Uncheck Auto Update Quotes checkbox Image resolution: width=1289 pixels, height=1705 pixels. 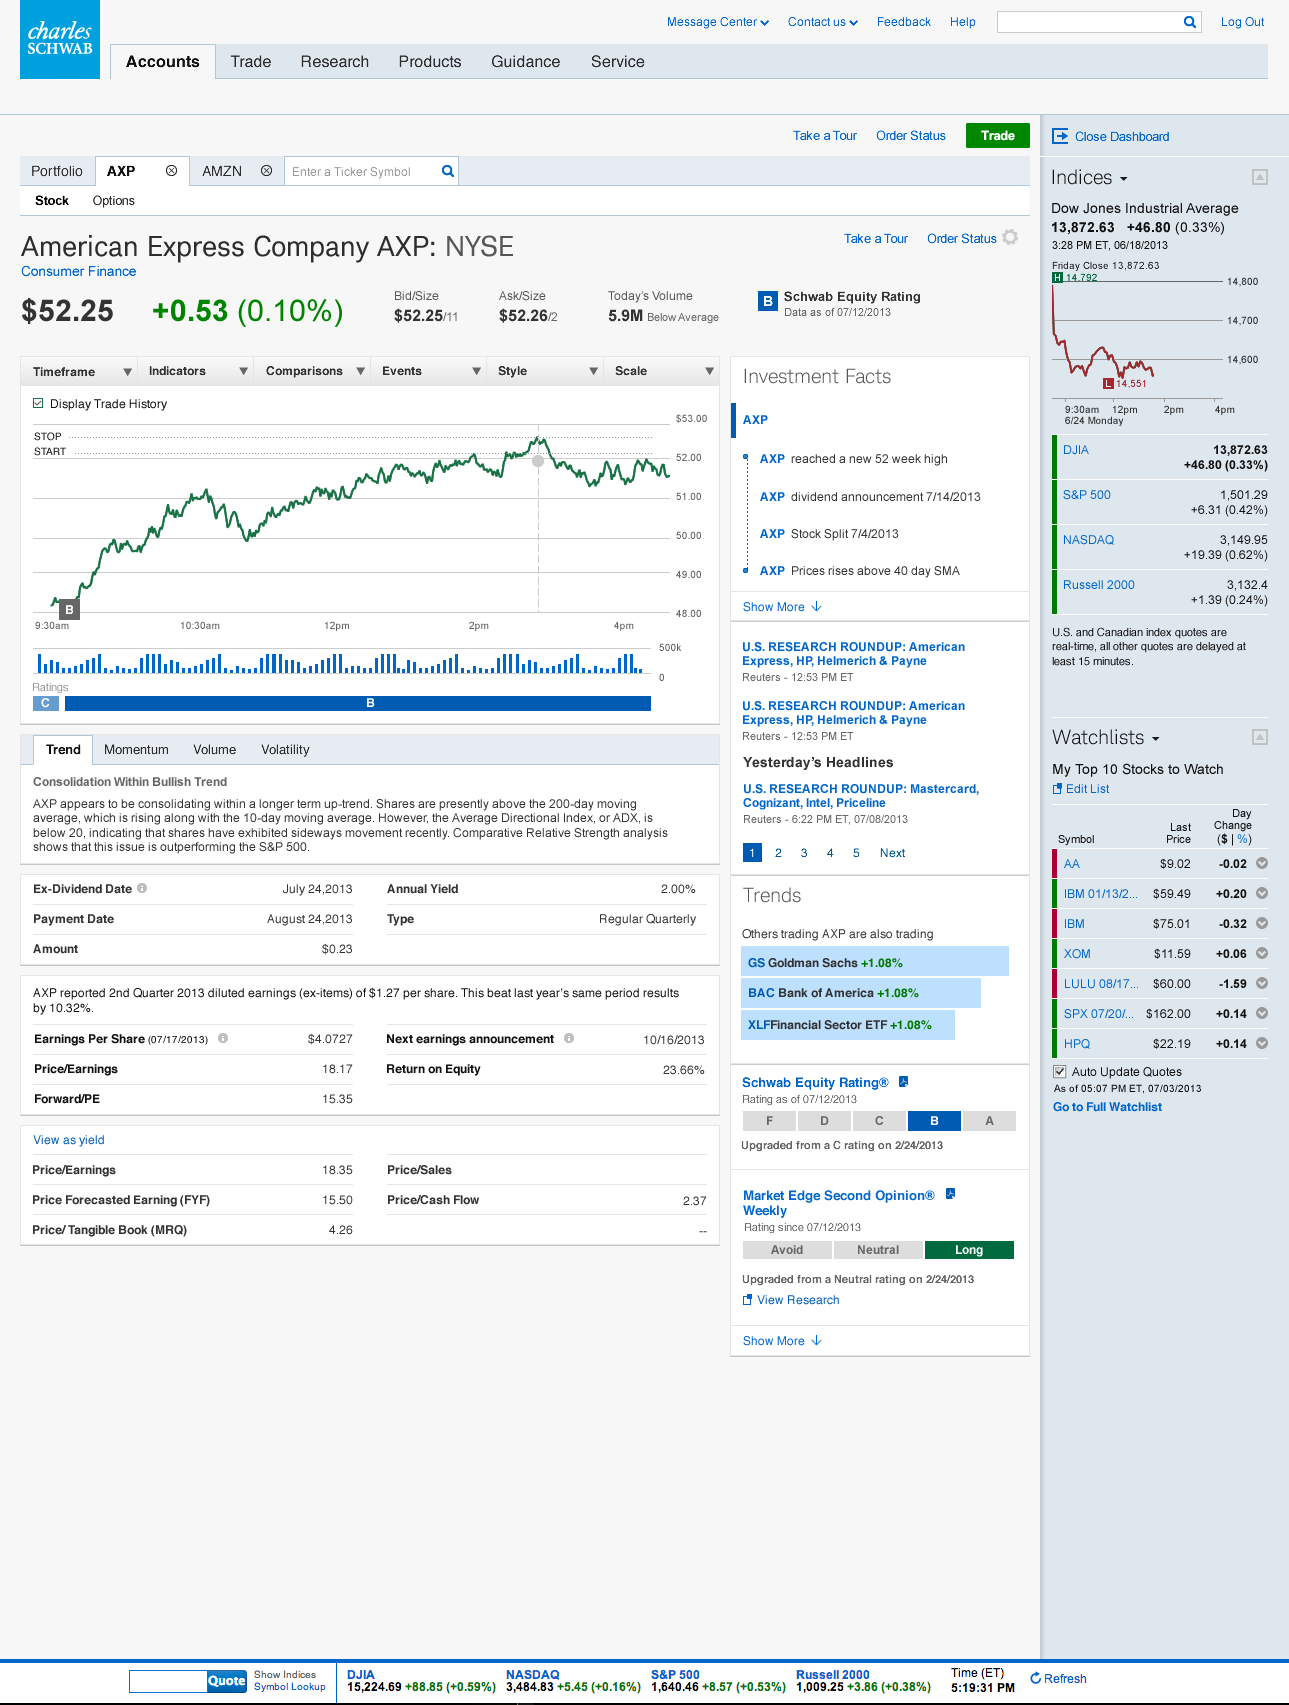tap(1060, 1071)
